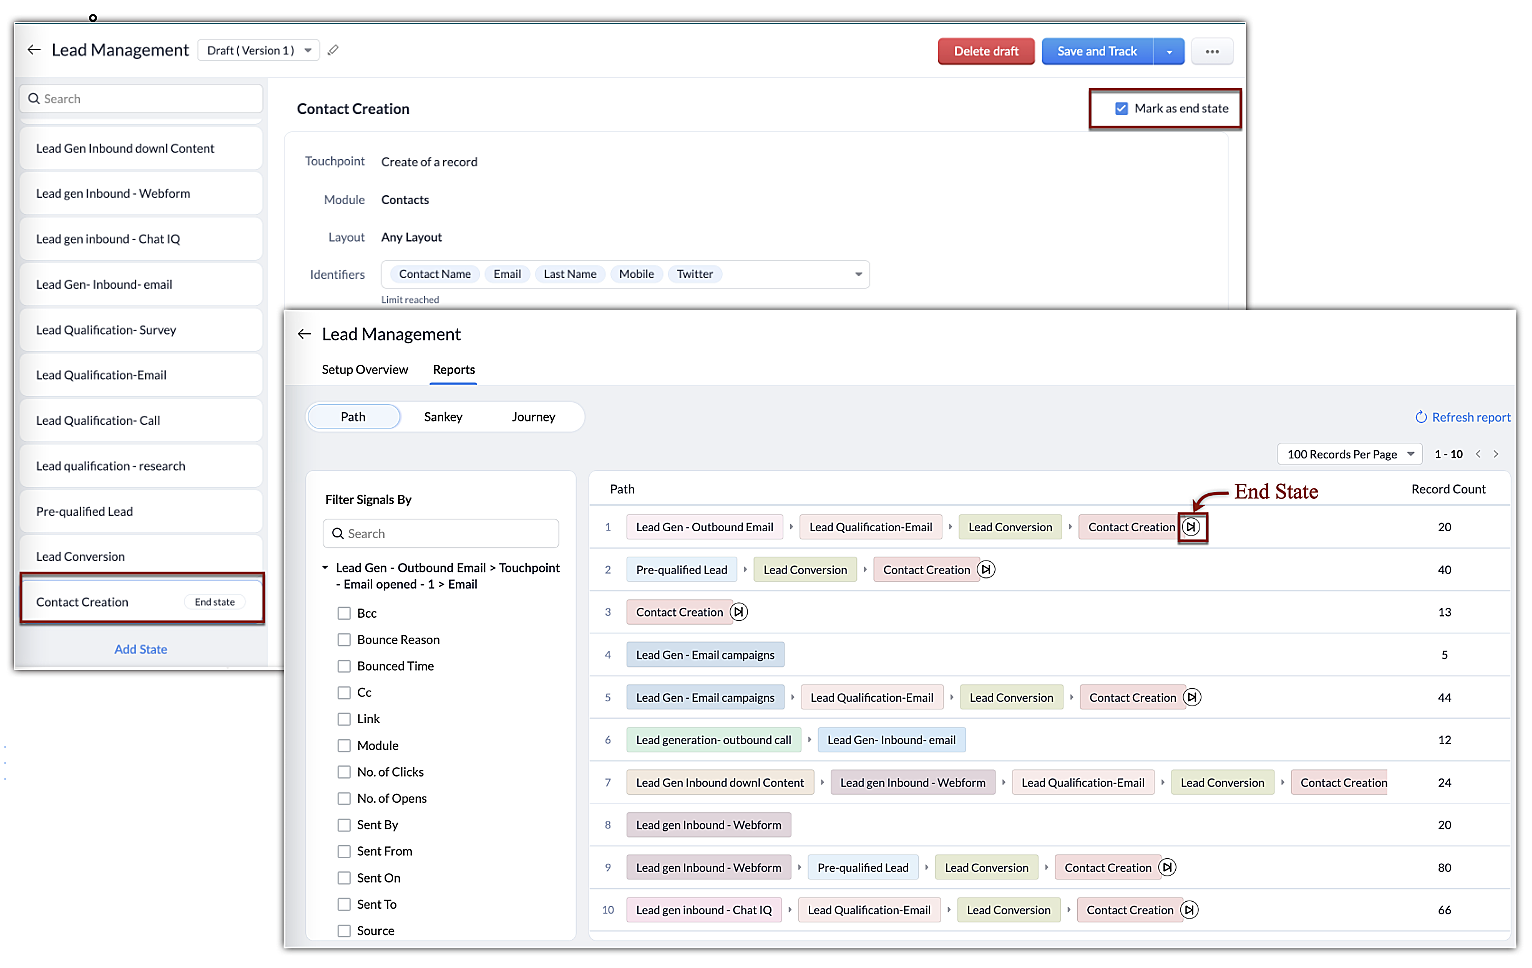
Task: Open 100 Records Per Page dropdown
Action: 1350,454
